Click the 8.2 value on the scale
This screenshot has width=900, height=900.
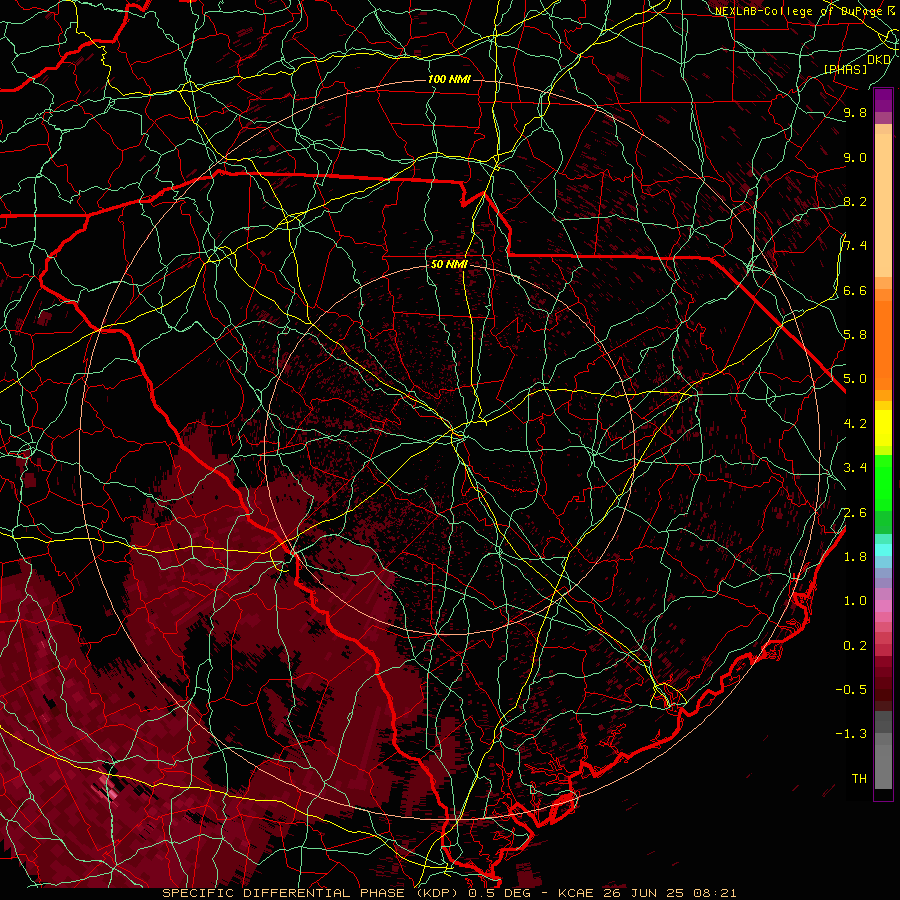855,201
